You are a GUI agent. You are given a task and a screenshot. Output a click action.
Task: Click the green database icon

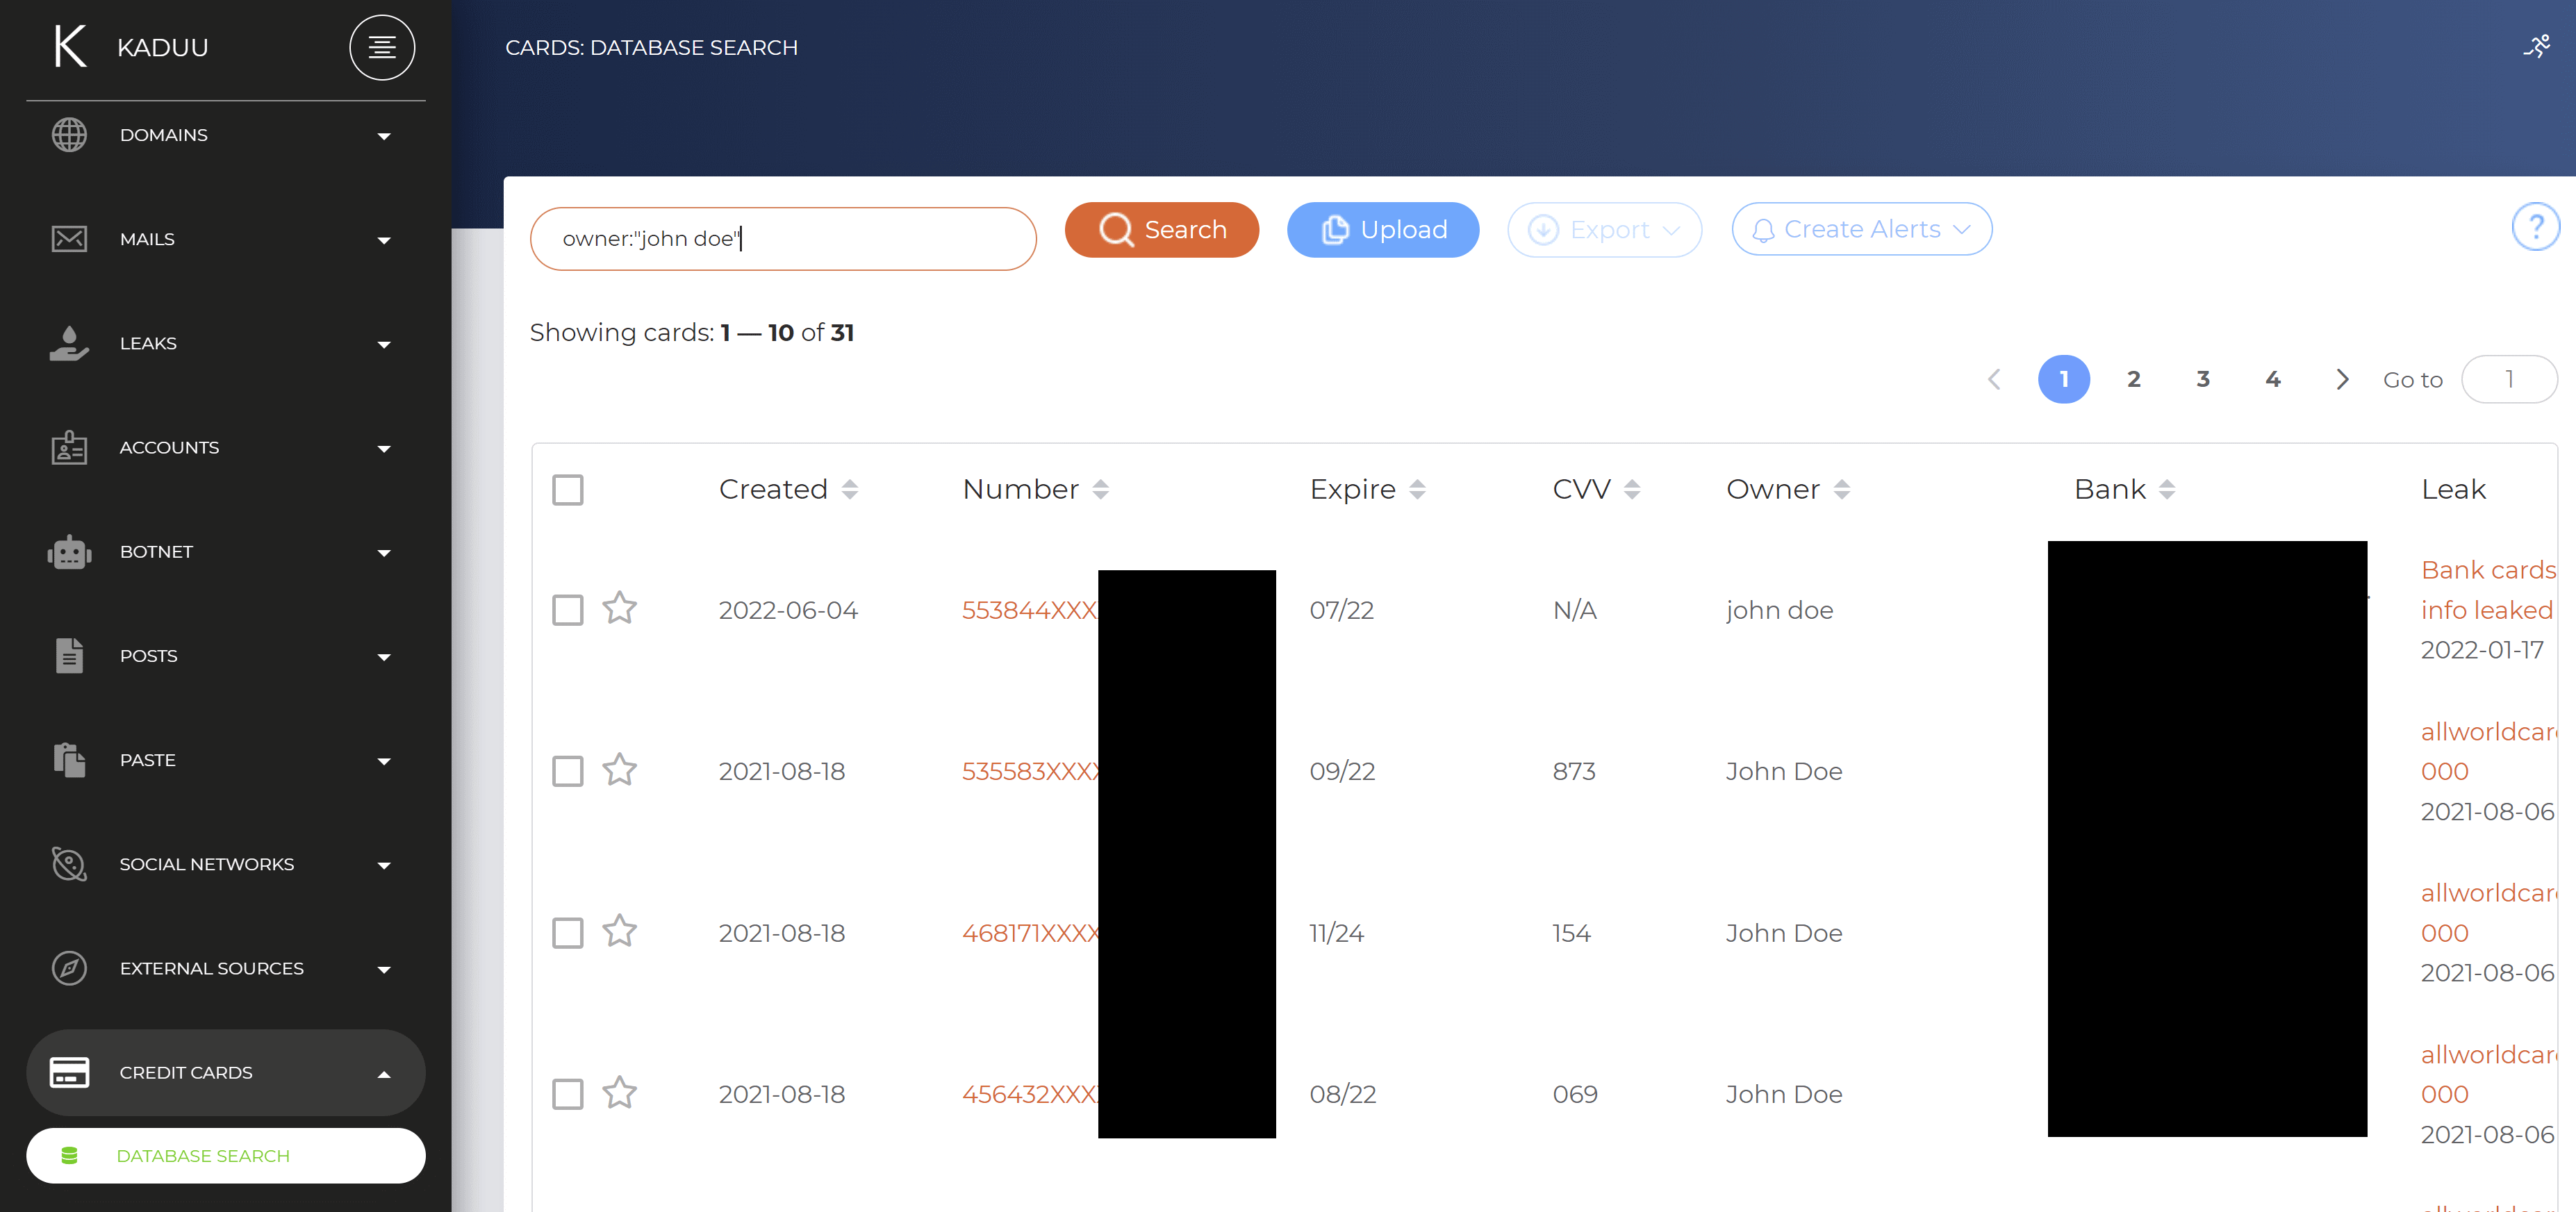(69, 1156)
